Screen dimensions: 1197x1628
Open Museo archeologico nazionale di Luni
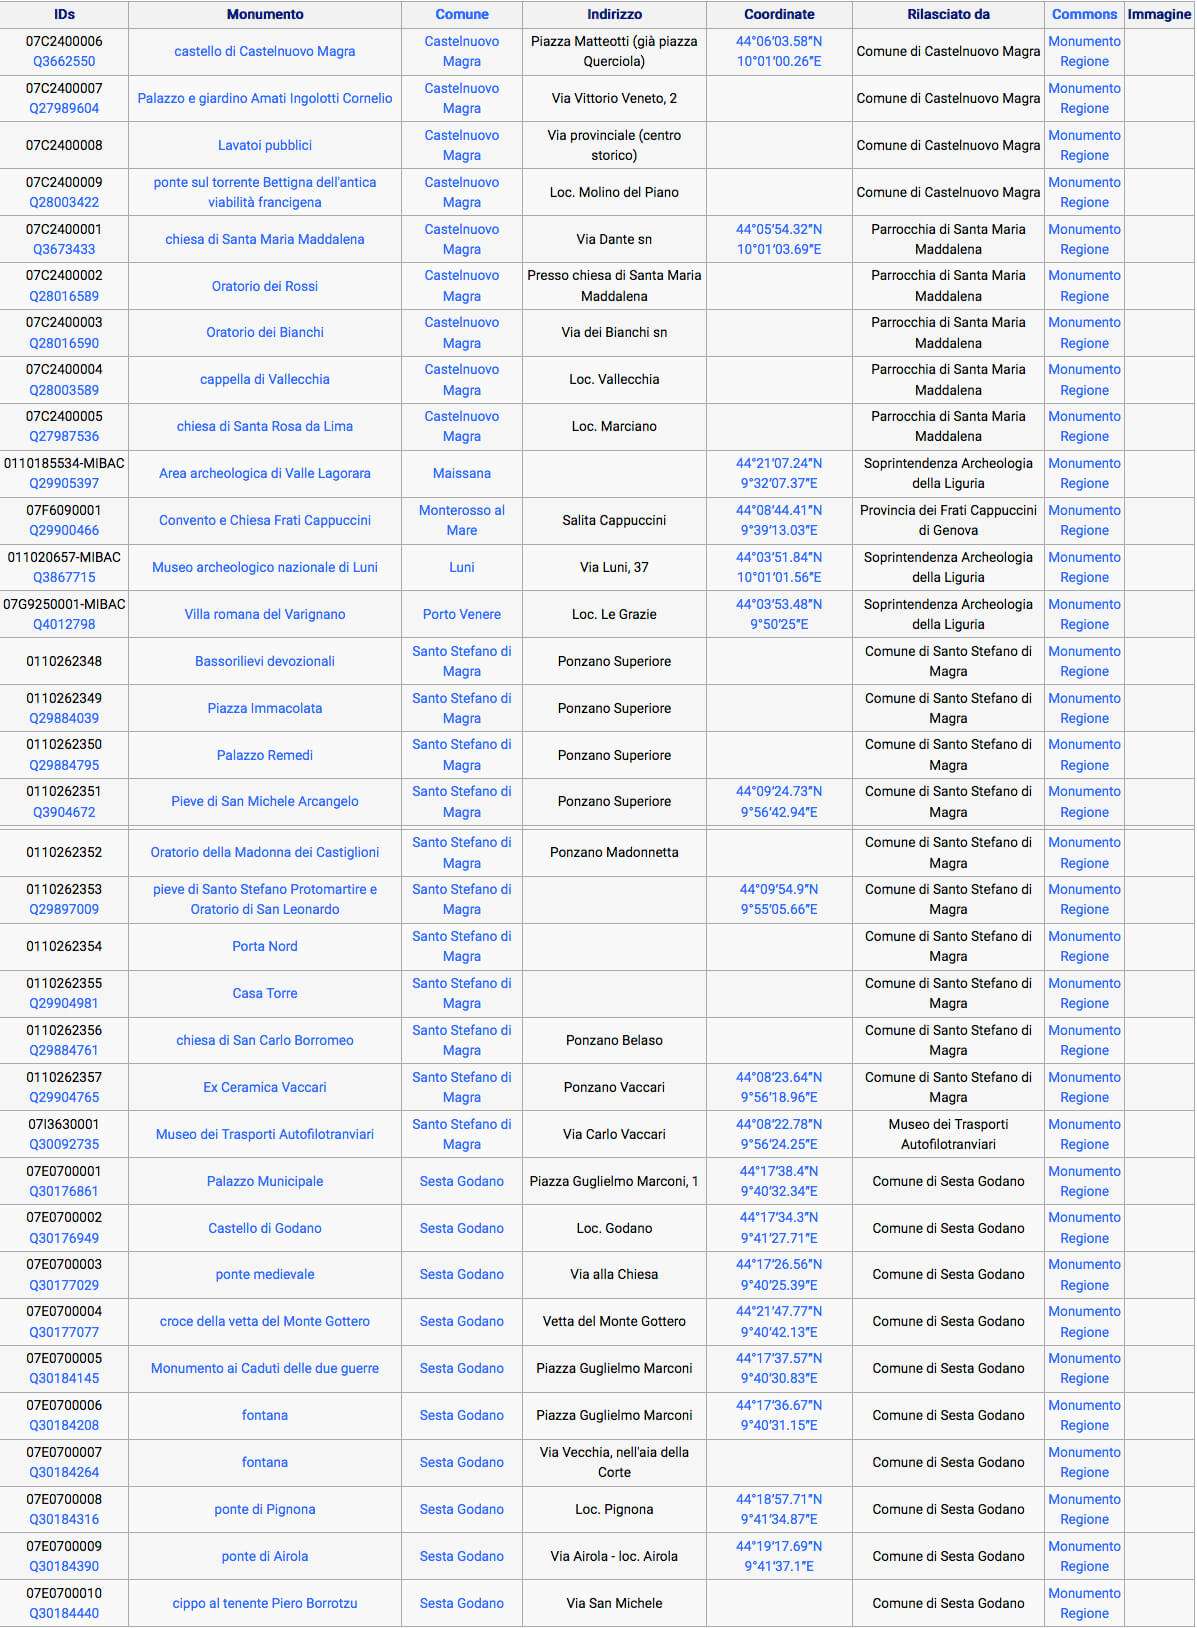tap(265, 567)
